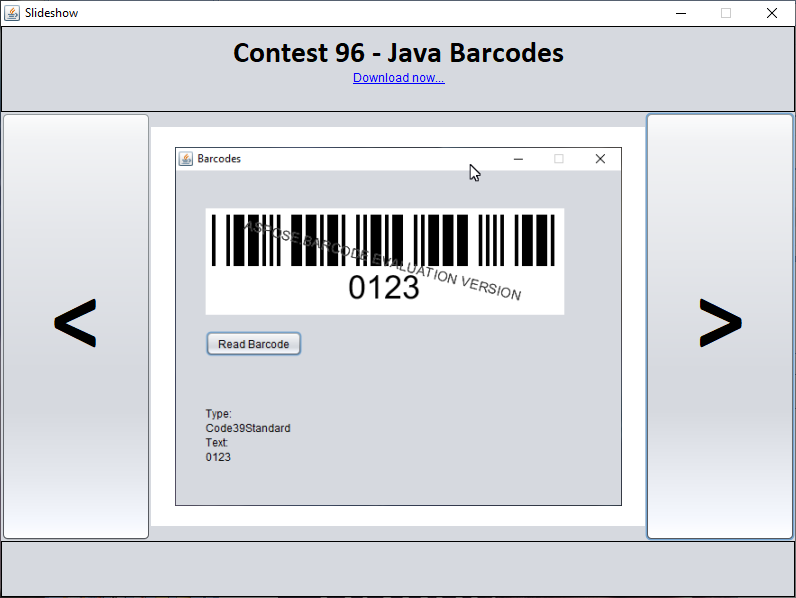Advance to the next slide using the right arrow
The width and height of the screenshot is (796, 598).
pos(719,326)
